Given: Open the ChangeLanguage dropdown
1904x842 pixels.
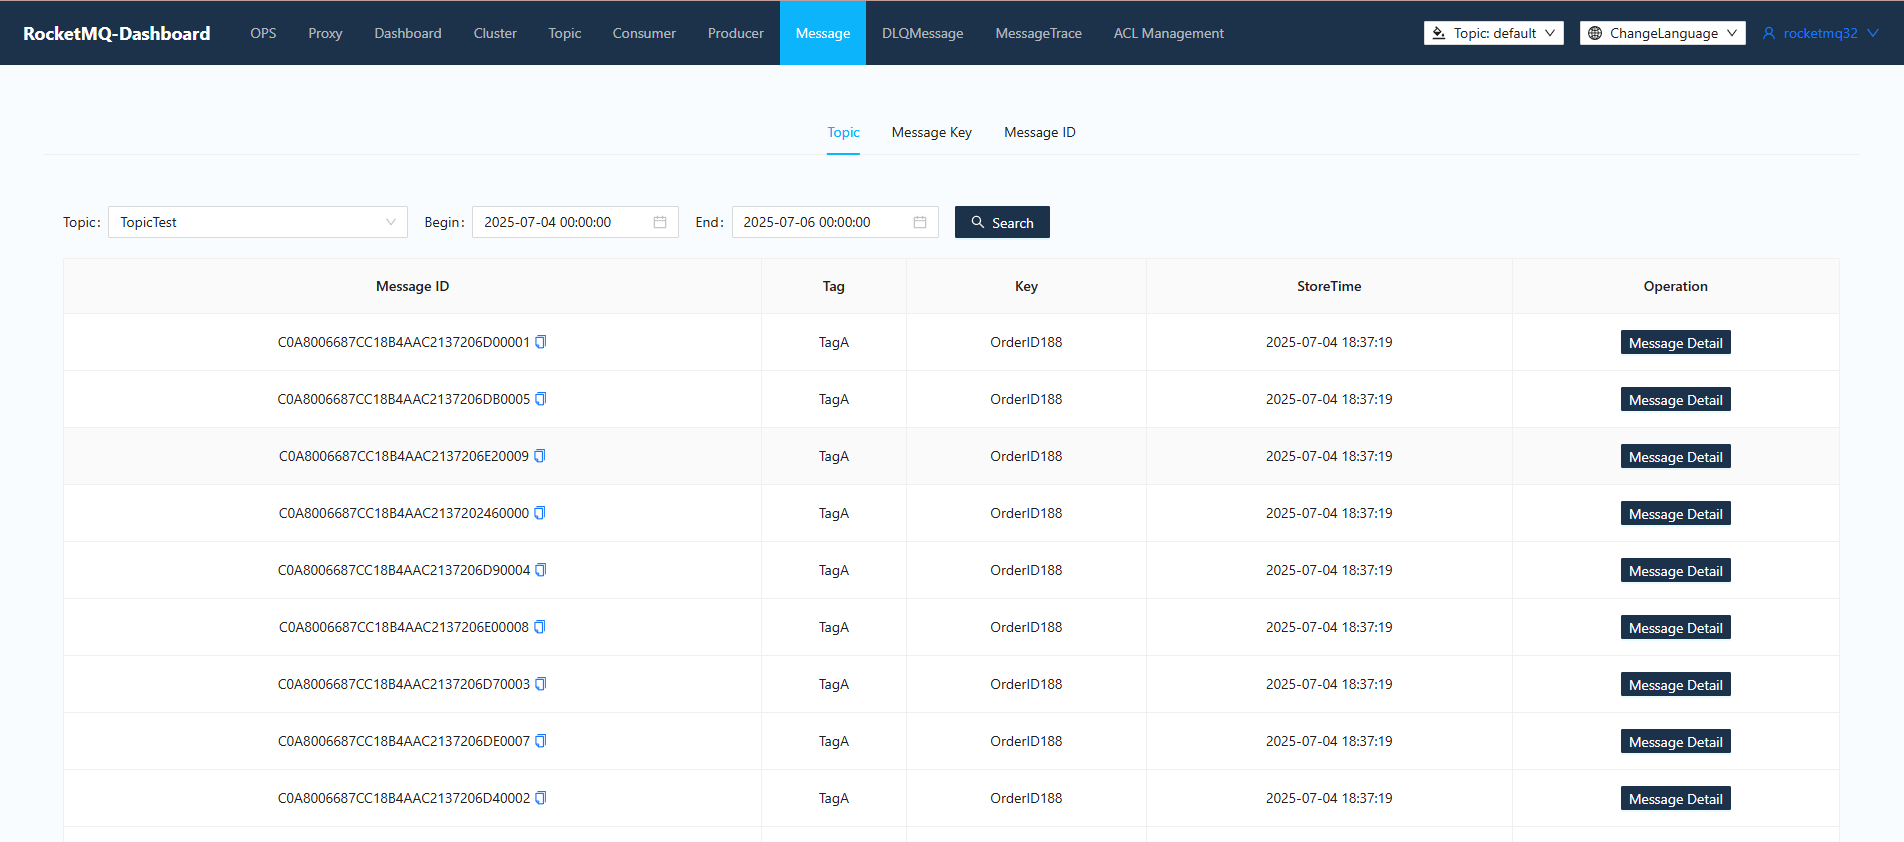Looking at the screenshot, I should (x=1663, y=33).
